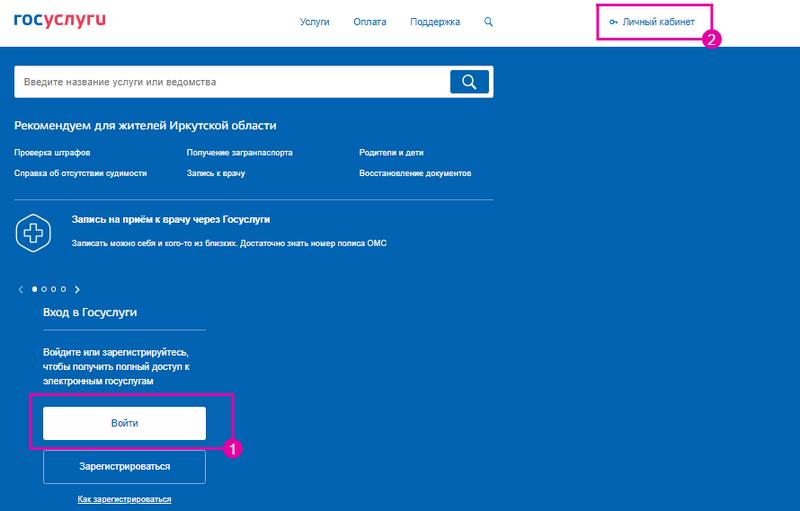Viewport: 800px width, 511px height.
Task: Open Получение загранпаспорта link
Action: pyautogui.click(x=240, y=152)
